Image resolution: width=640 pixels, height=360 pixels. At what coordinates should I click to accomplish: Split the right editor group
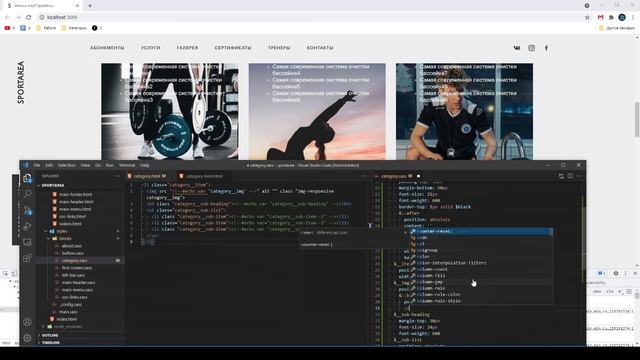(x=570, y=176)
